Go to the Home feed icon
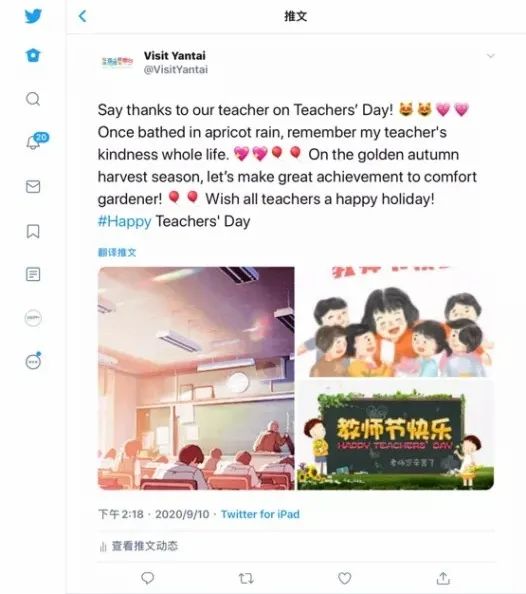This screenshot has width=526, height=594. pos(33,55)
